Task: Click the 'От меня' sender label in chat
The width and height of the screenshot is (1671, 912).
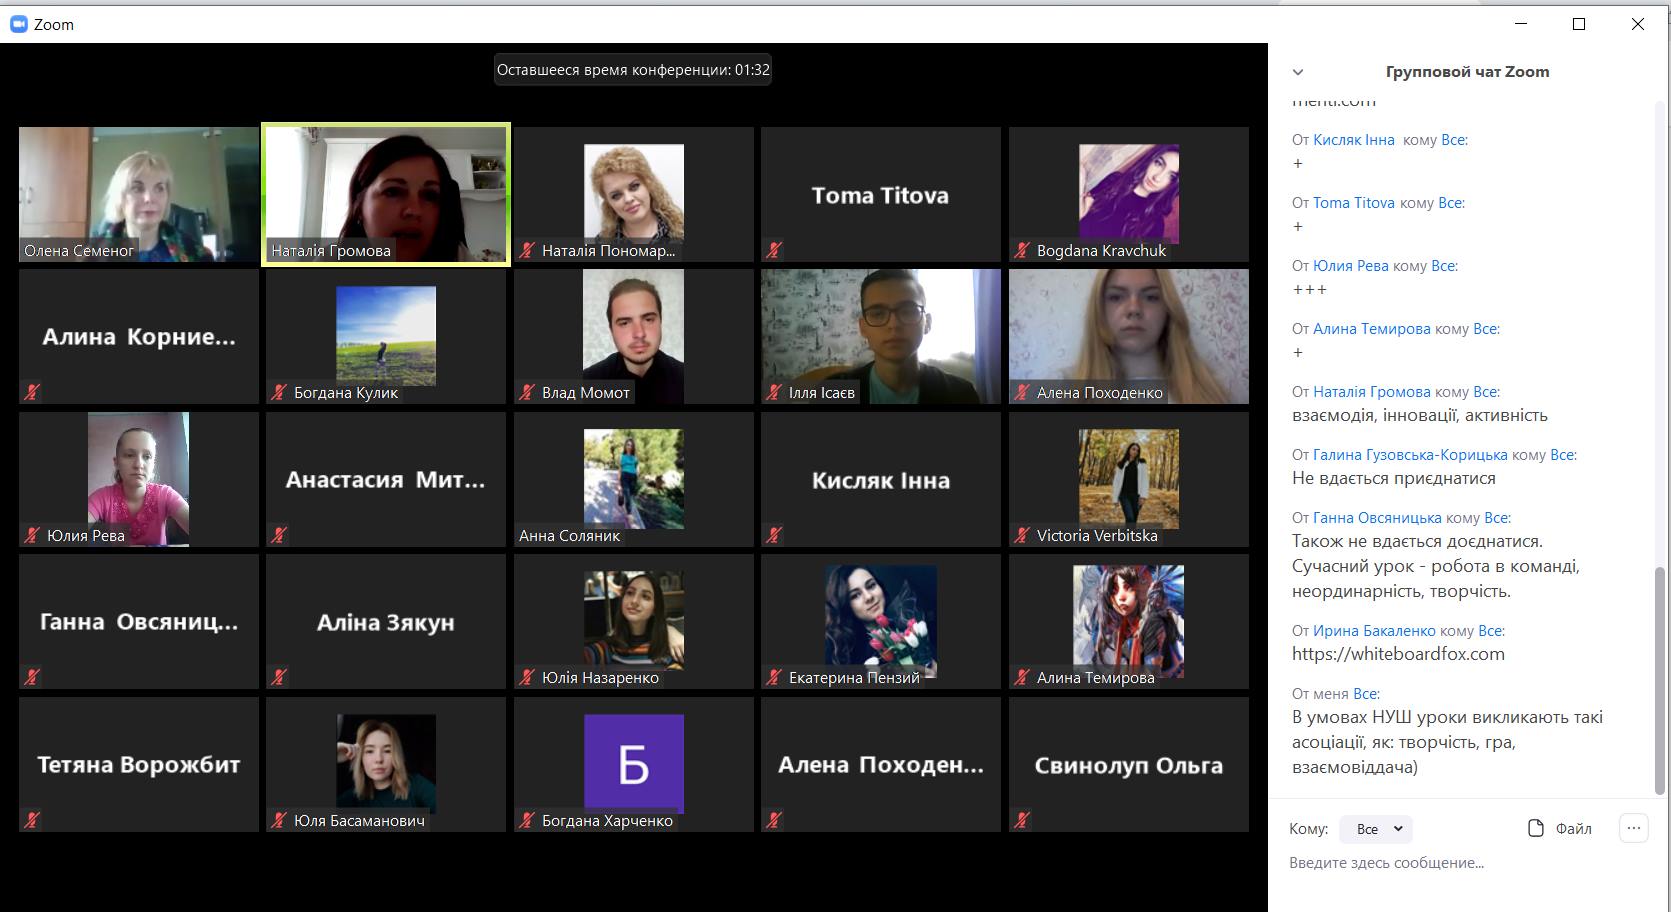Action: [x=1320, y=694]
